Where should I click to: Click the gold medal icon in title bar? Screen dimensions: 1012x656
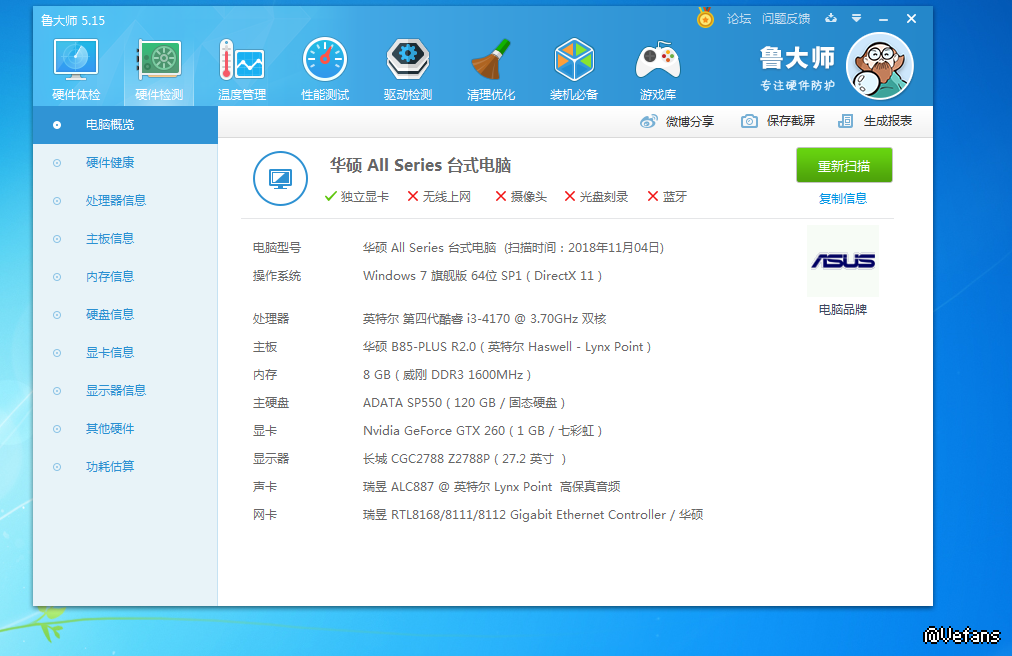point(705,19)
